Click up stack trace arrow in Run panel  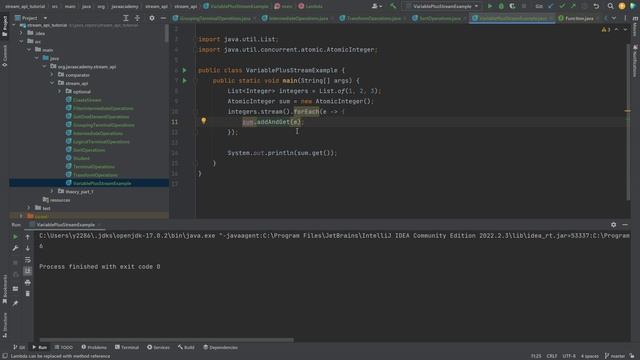coord(28,237)
